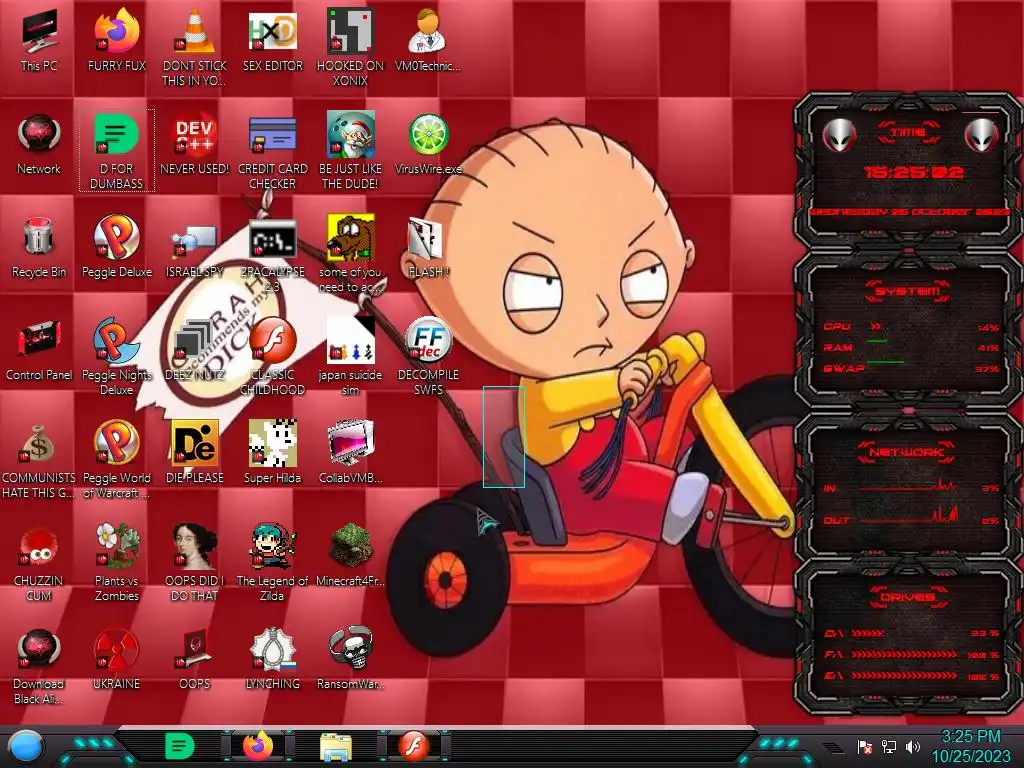1024x768 pixels.
Task: Open Flash Player from the taskbar
Action: pos(414,746)
